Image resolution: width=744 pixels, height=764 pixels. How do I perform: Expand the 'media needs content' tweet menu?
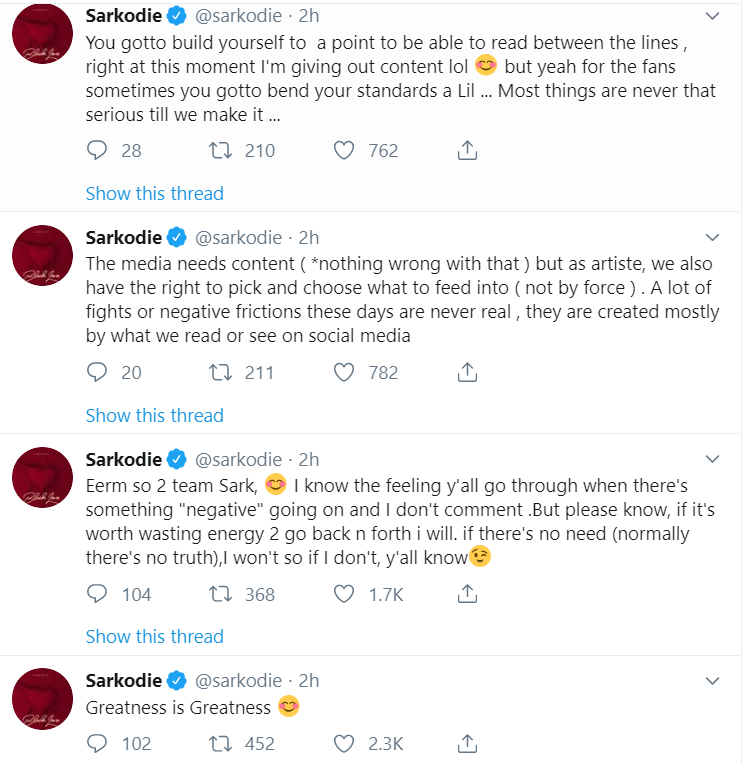coord(711,238)
